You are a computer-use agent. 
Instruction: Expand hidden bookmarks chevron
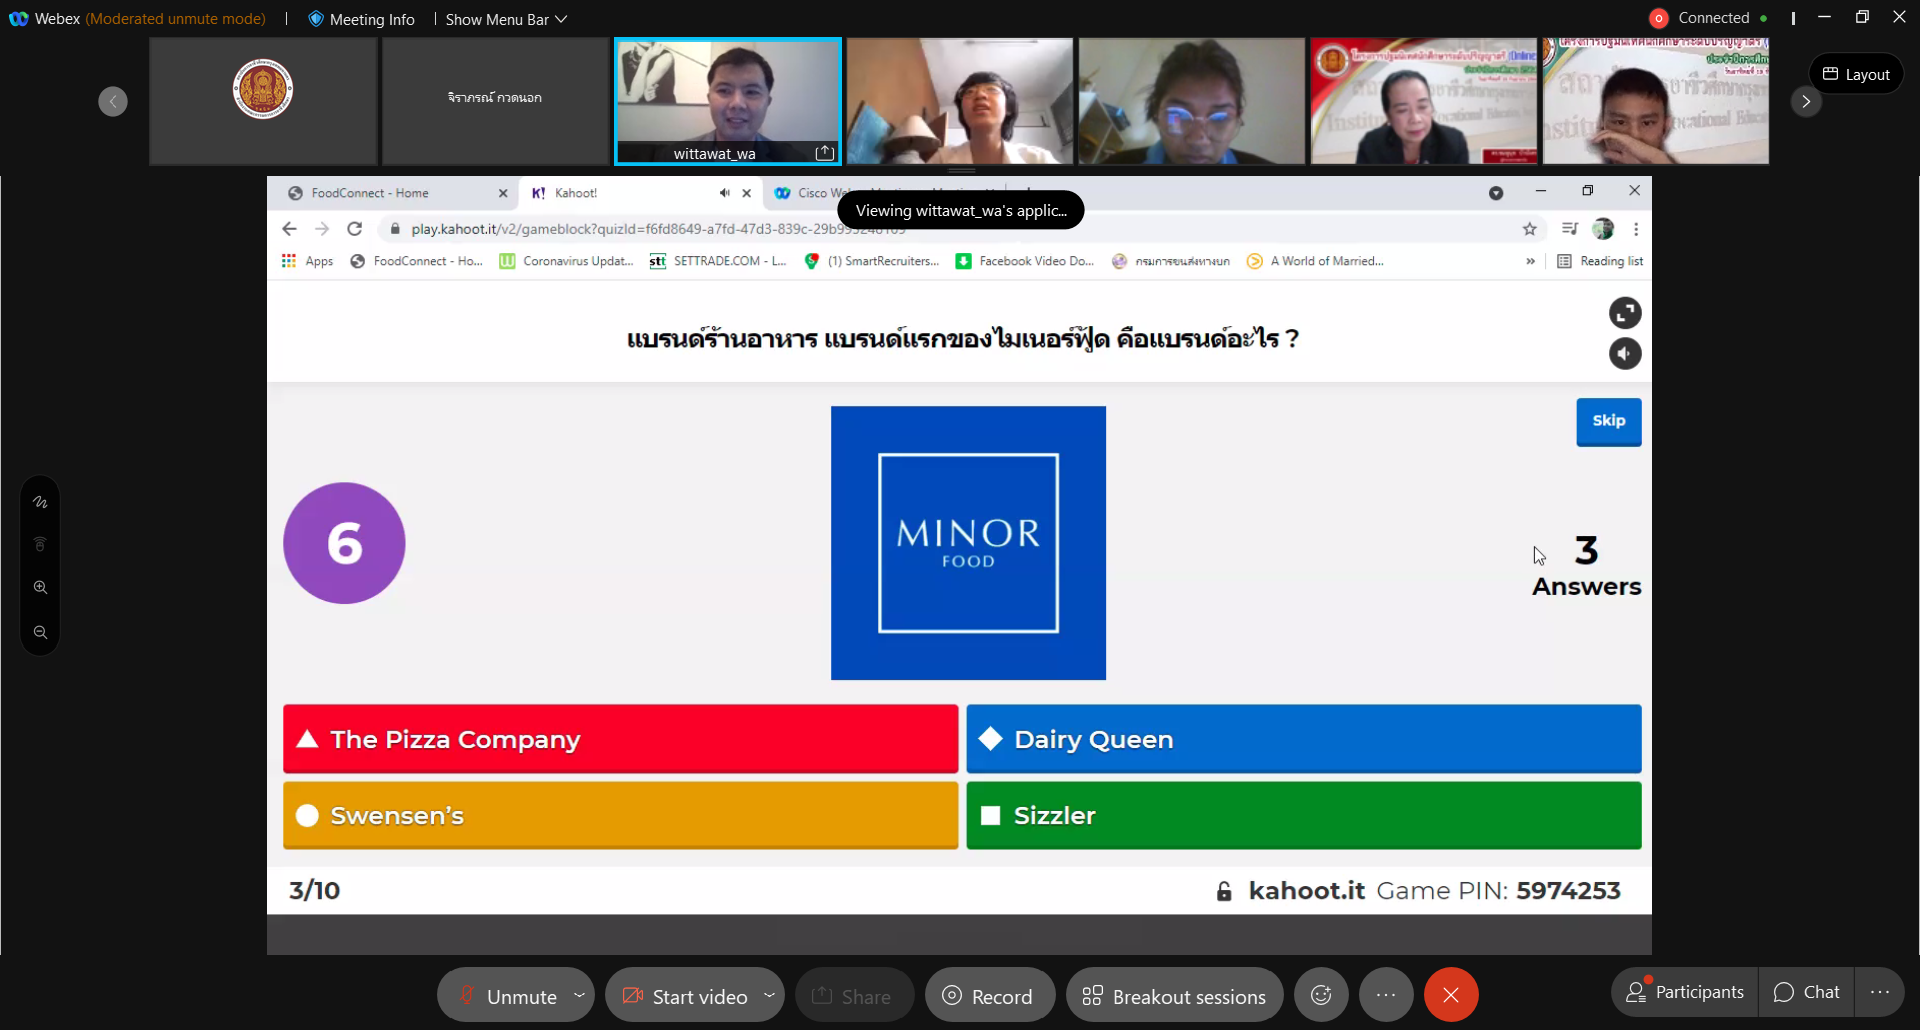pyautogui.click(x=1530, y=261)
